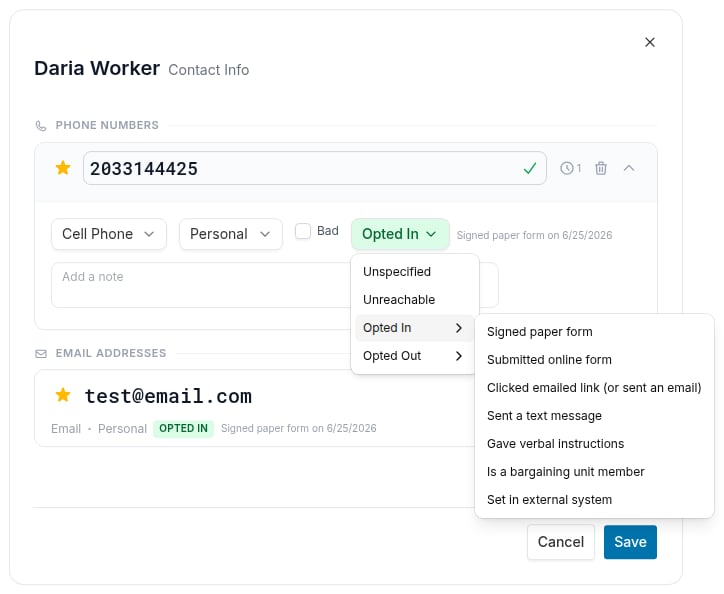Click the test@email.com address
Image resolution: width=724 pixels, height=594 pixels.
pyautogui.click(x=168, y=396)
